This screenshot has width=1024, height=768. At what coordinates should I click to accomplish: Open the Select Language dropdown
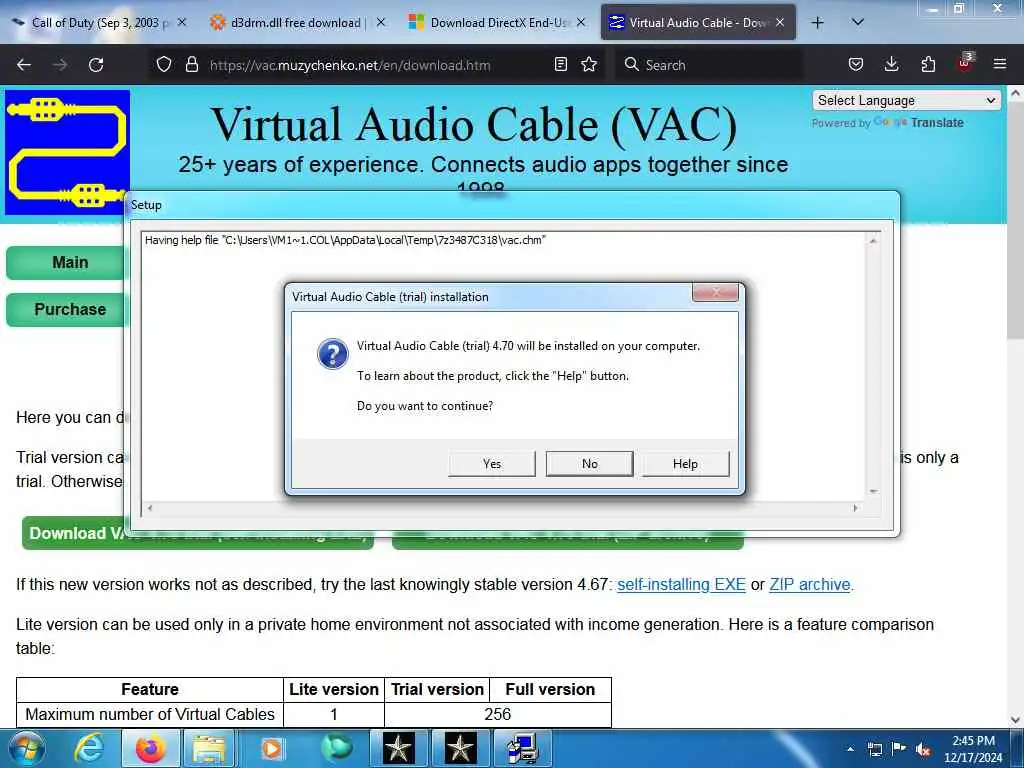906,101
